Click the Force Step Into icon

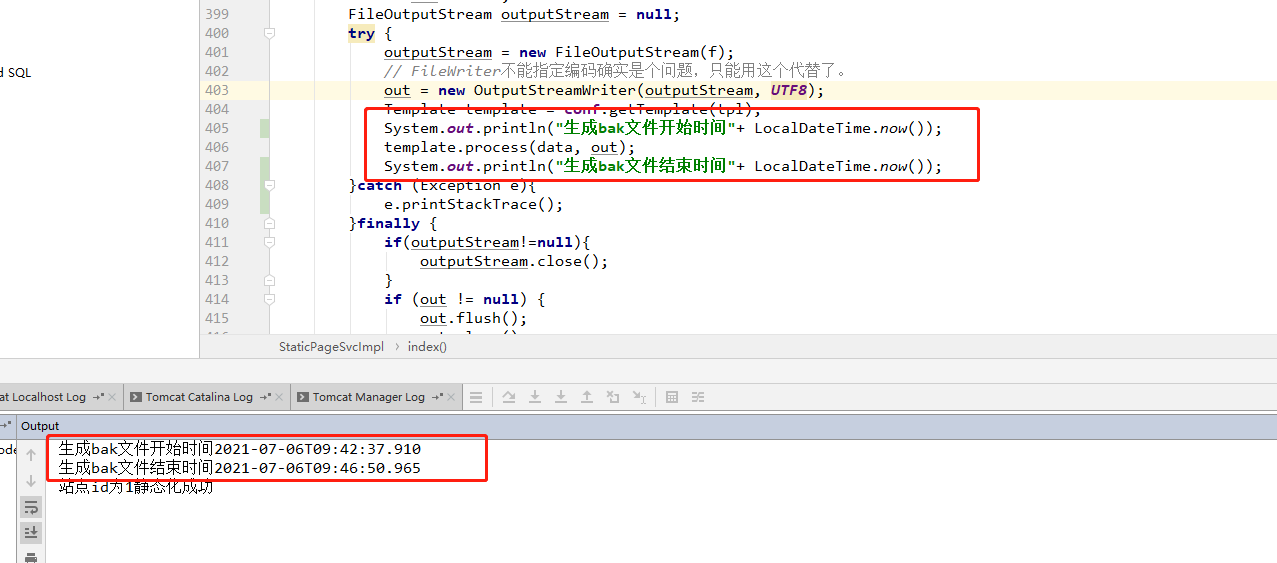tap(561, 397)
